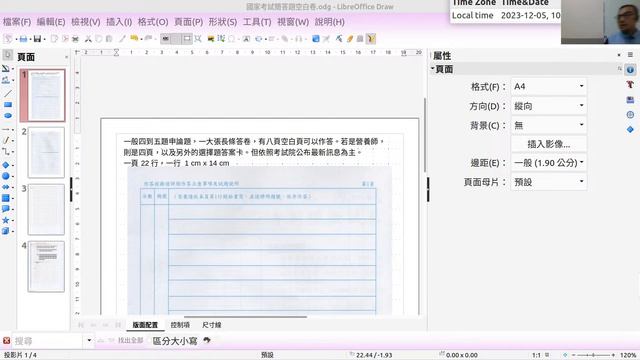Open the 格式(O) menu
Screen dimensions: 640x360
(x=153, y=22)
